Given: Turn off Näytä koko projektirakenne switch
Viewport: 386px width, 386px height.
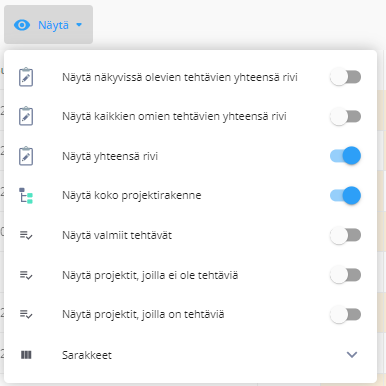Looking at the screenshot, I should point(345,195).
